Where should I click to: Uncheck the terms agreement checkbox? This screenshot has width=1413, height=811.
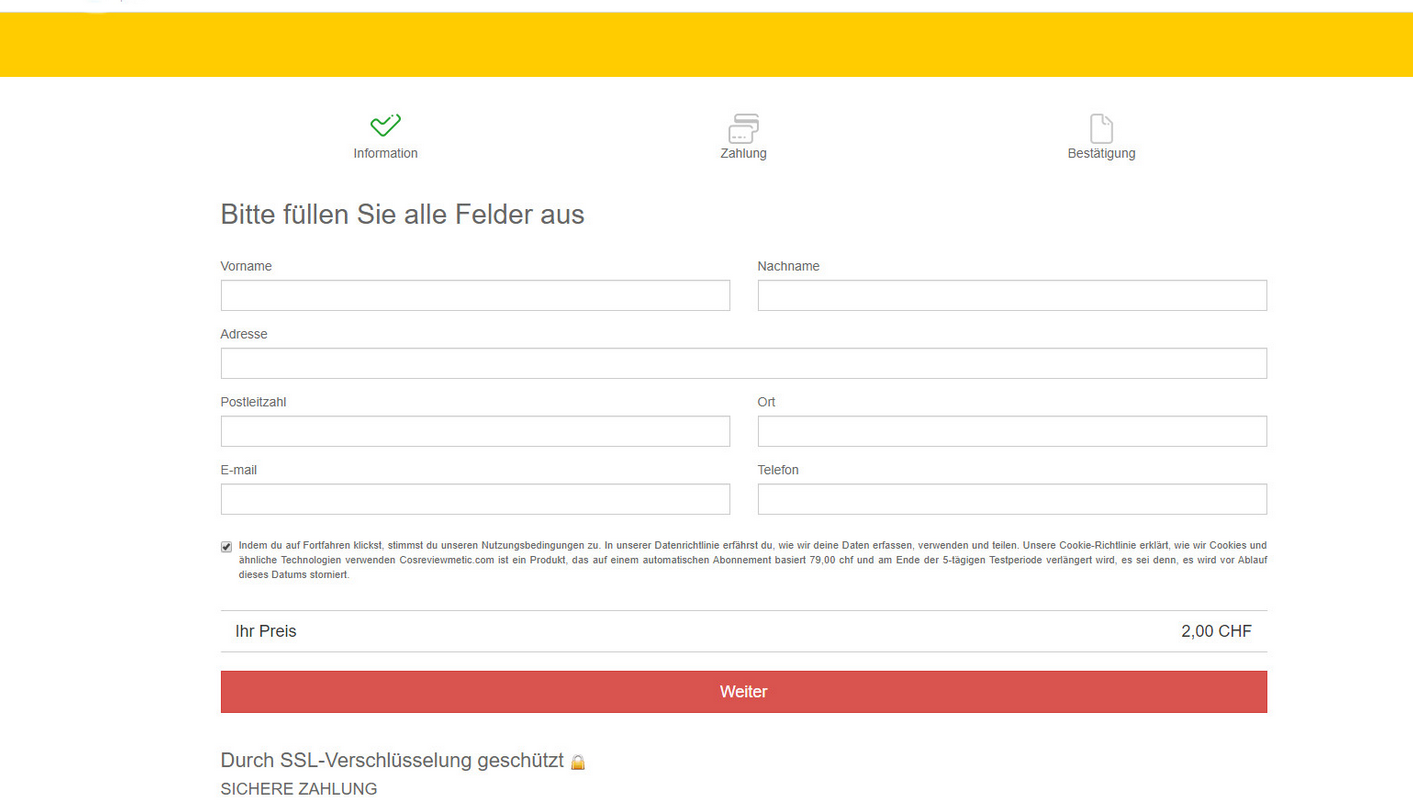[226, 547]
